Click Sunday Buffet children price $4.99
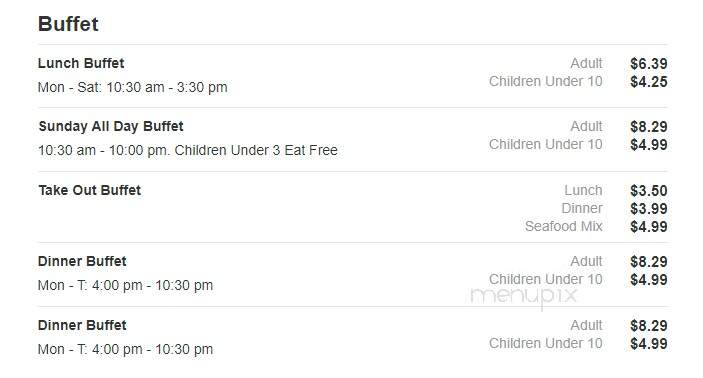The height and width of the screenshot is (378, 703). tap(649, 145)
